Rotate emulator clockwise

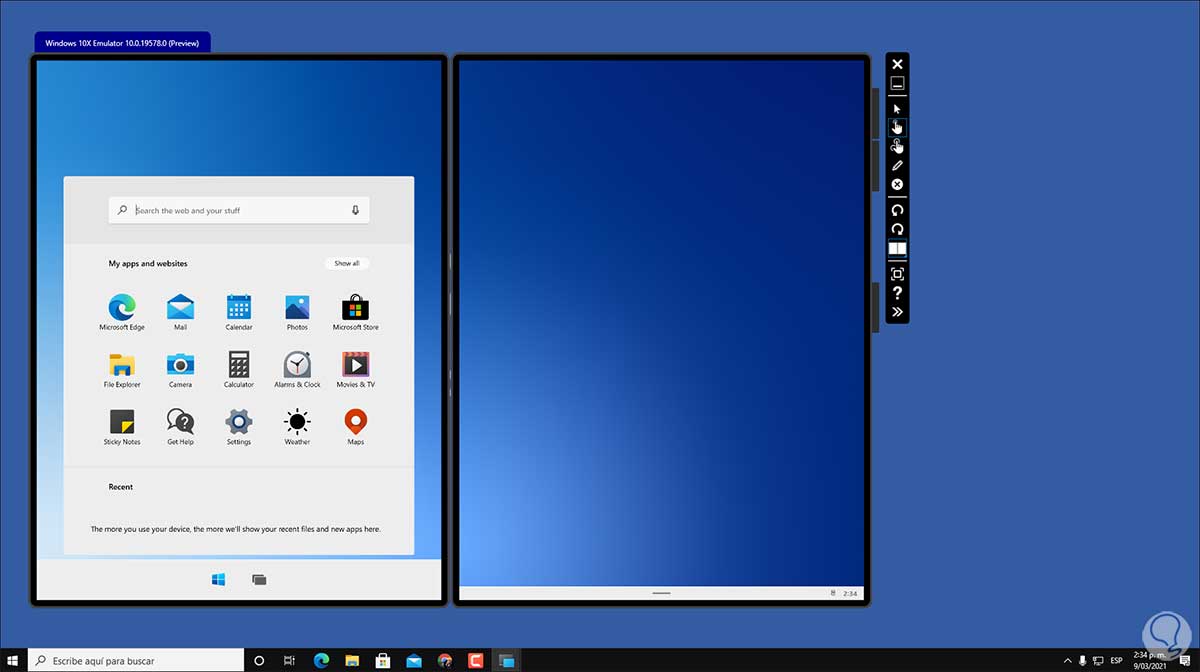coord(897,229)
